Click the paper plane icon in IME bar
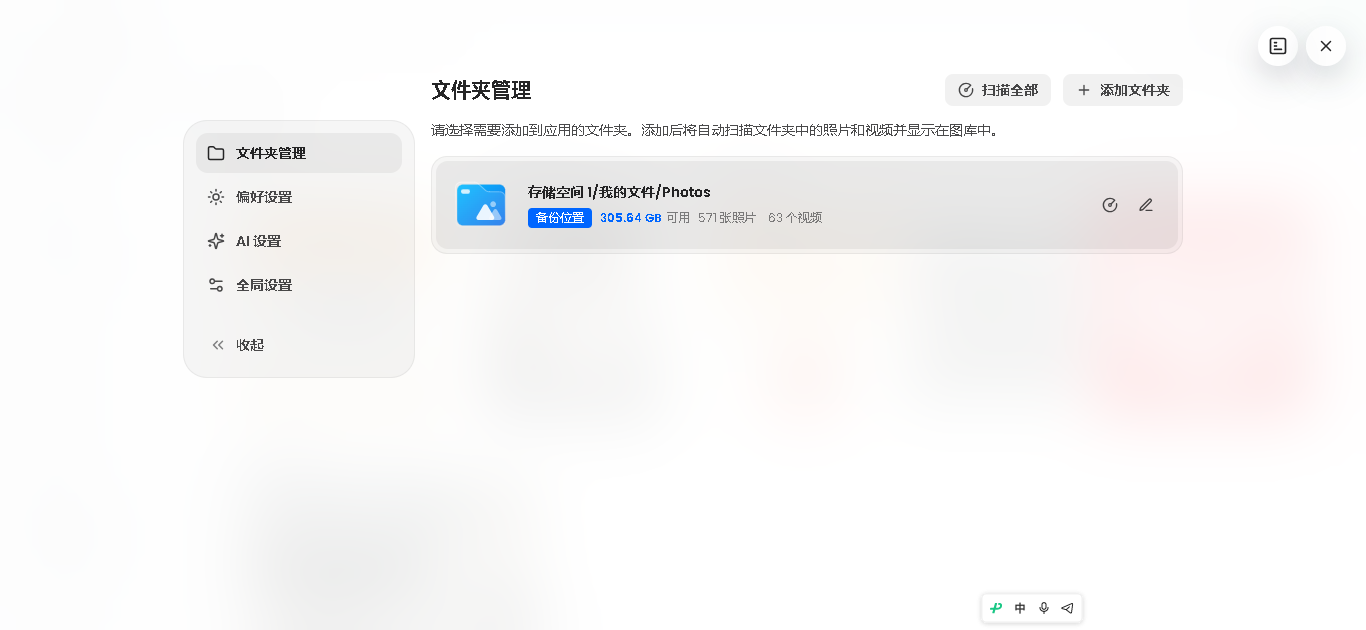 coord(1067,608)
